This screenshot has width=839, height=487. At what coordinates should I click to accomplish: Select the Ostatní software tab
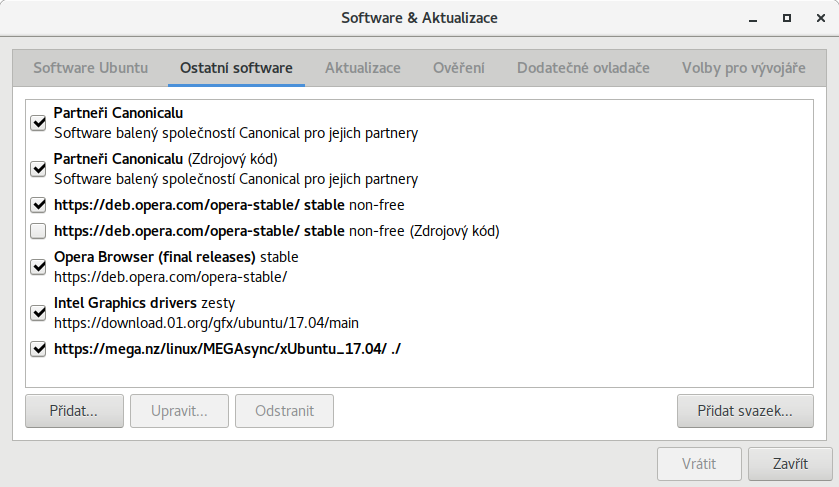(x=236, y=68)
